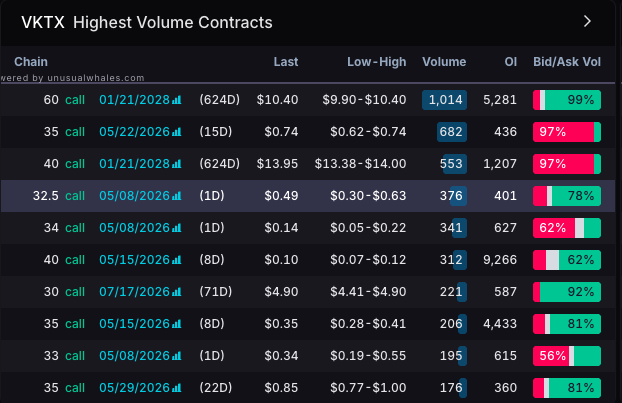Open the 05/08/2026 link for 34 call
The height and width of the screenshot is (403, 622).
(x=134, y=228)
